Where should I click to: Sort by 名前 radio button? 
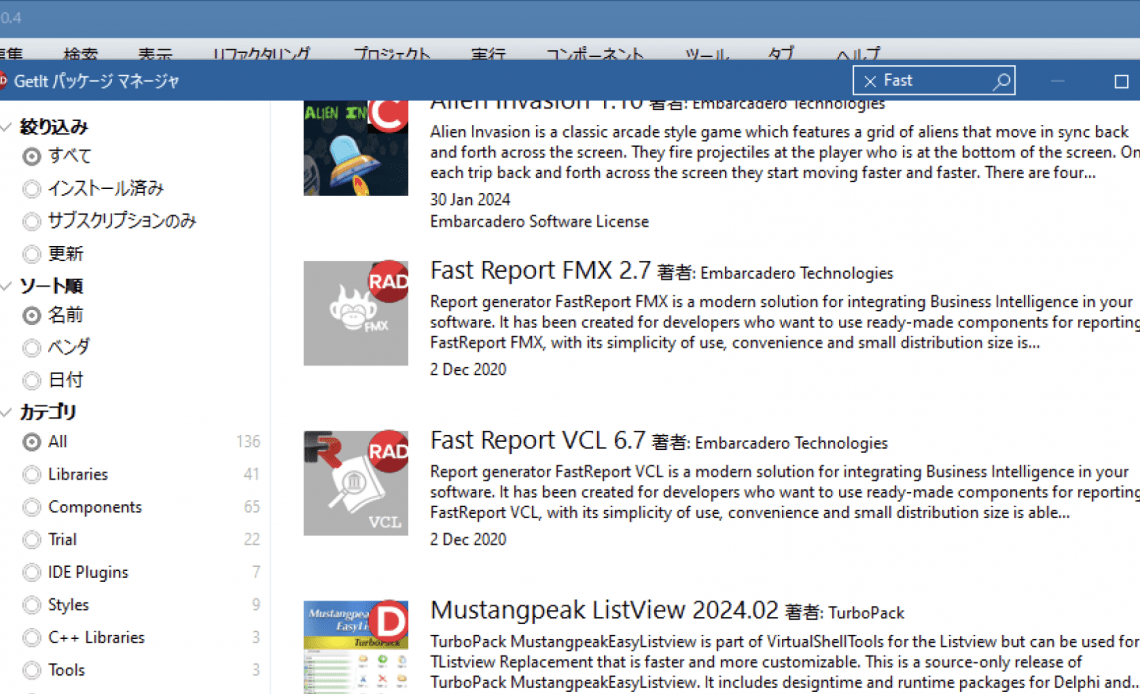(31, 315)
